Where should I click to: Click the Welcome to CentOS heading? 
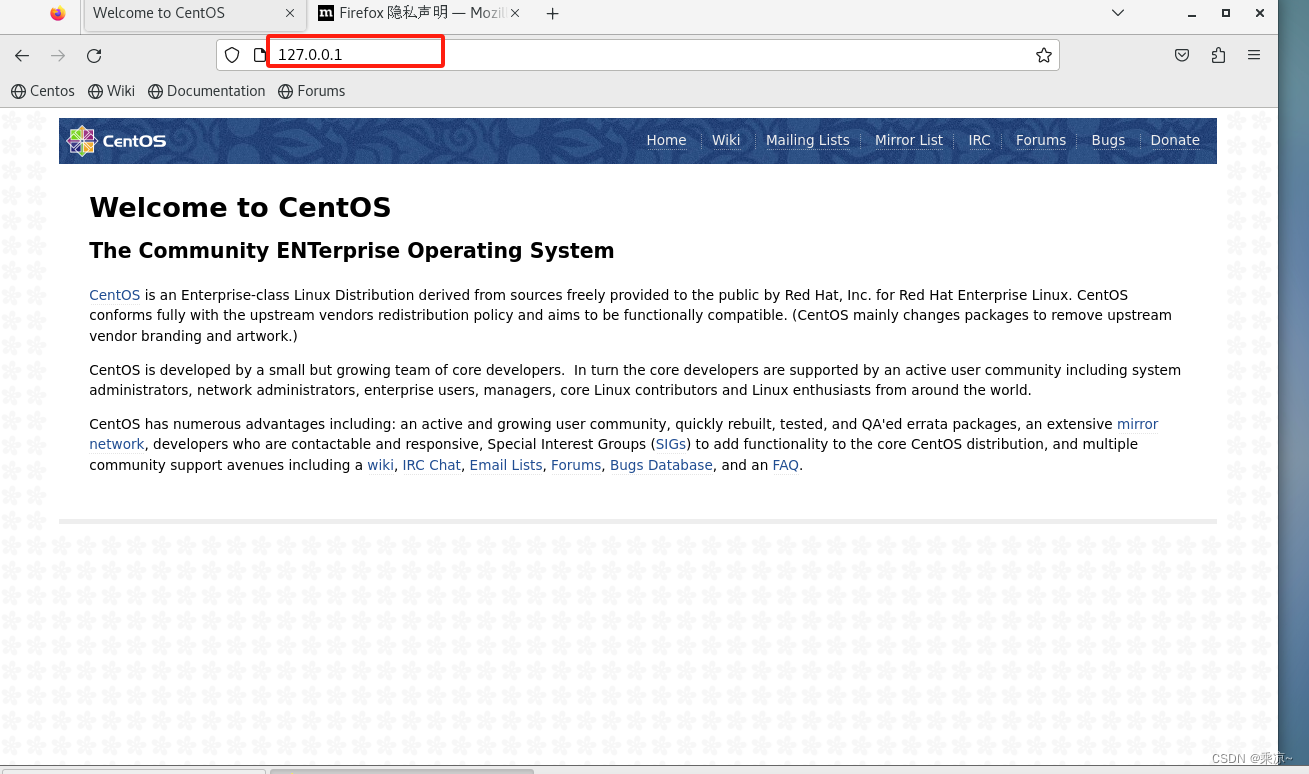tap(240, 207)
